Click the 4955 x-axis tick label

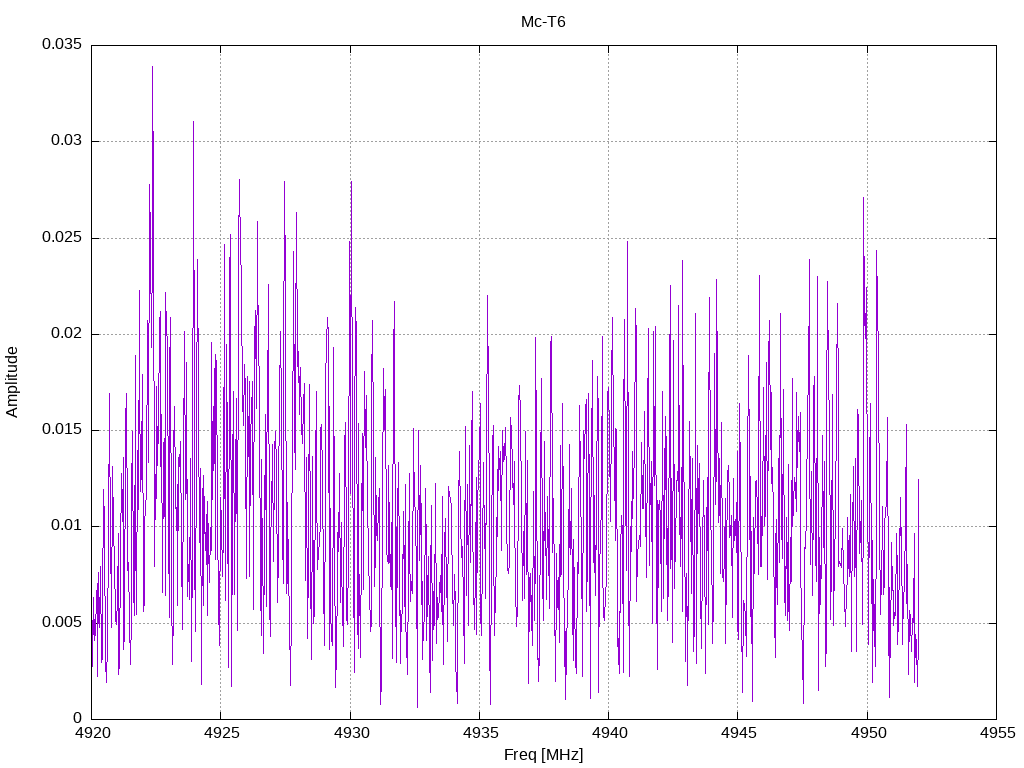(997, 733)
